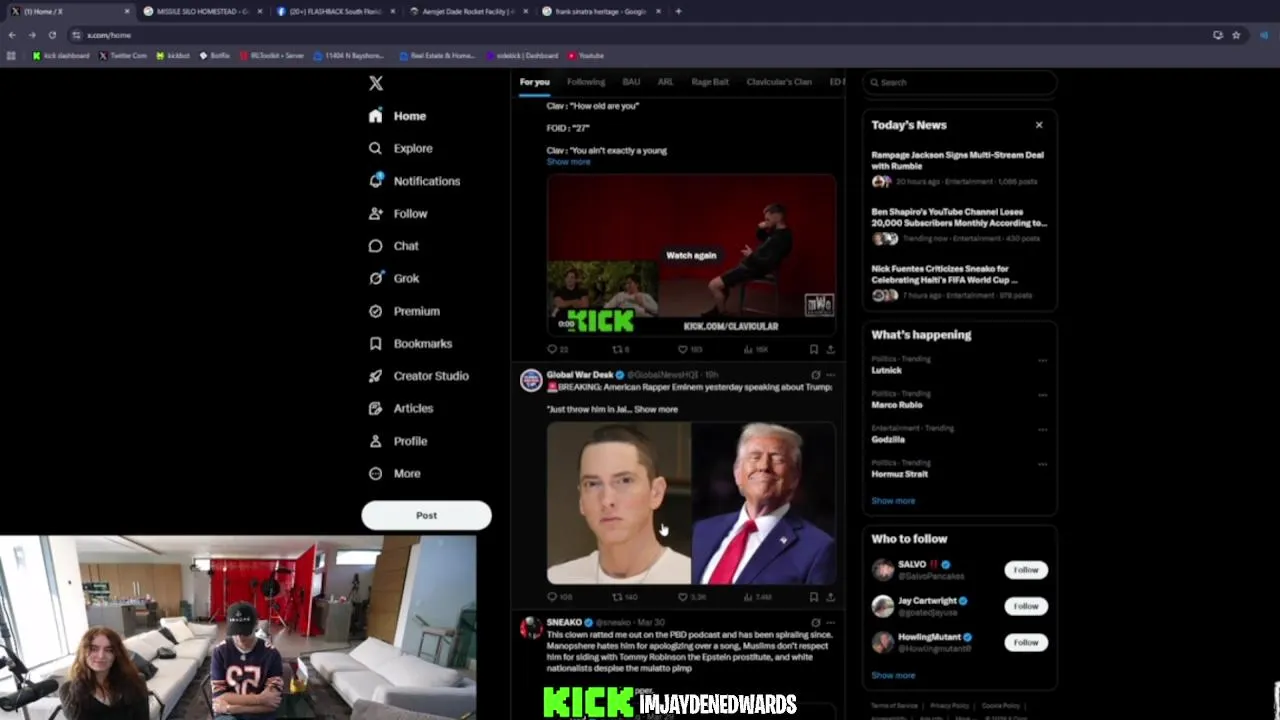Follow HowlingMutant account

[x=1026, y=642]
